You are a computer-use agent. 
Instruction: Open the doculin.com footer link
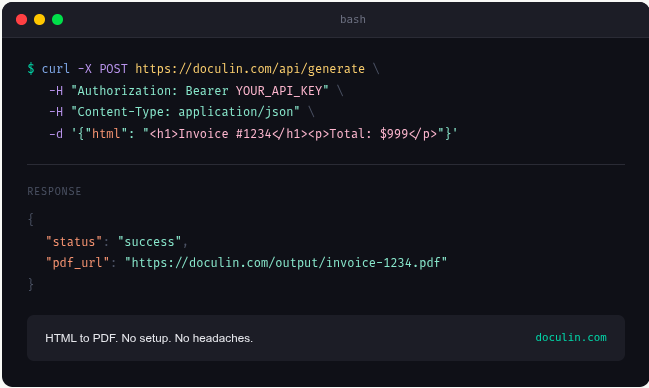[x=571, y=337]
